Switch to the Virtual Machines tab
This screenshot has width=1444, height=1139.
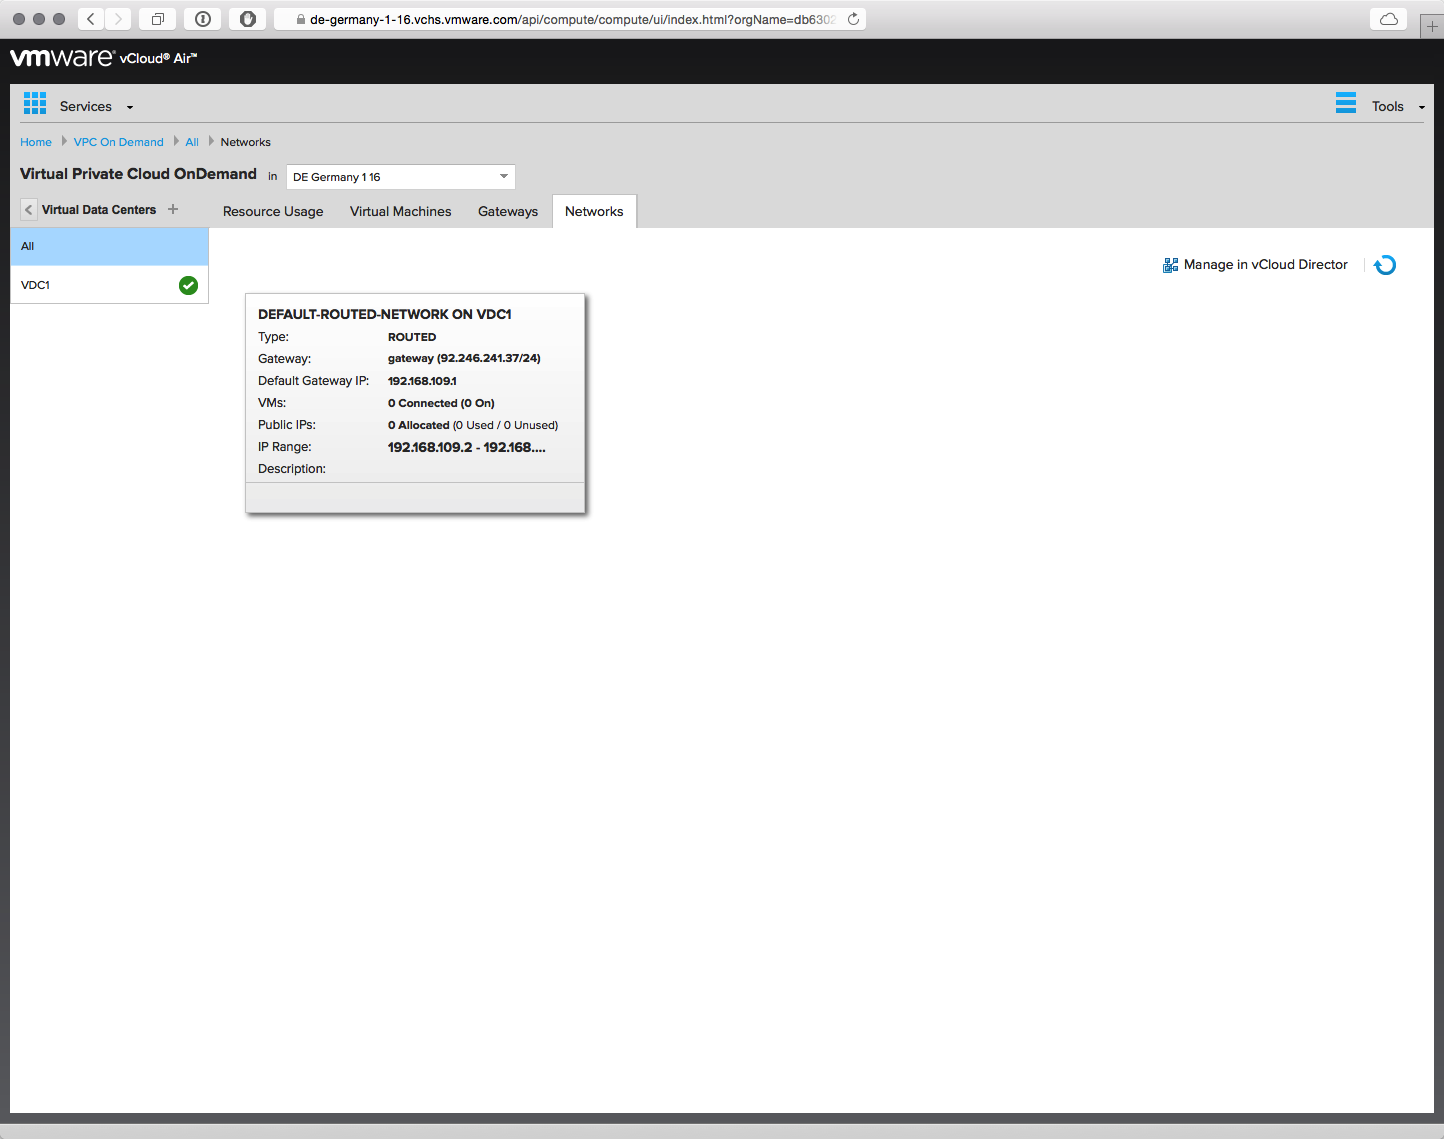coord(400,211)
